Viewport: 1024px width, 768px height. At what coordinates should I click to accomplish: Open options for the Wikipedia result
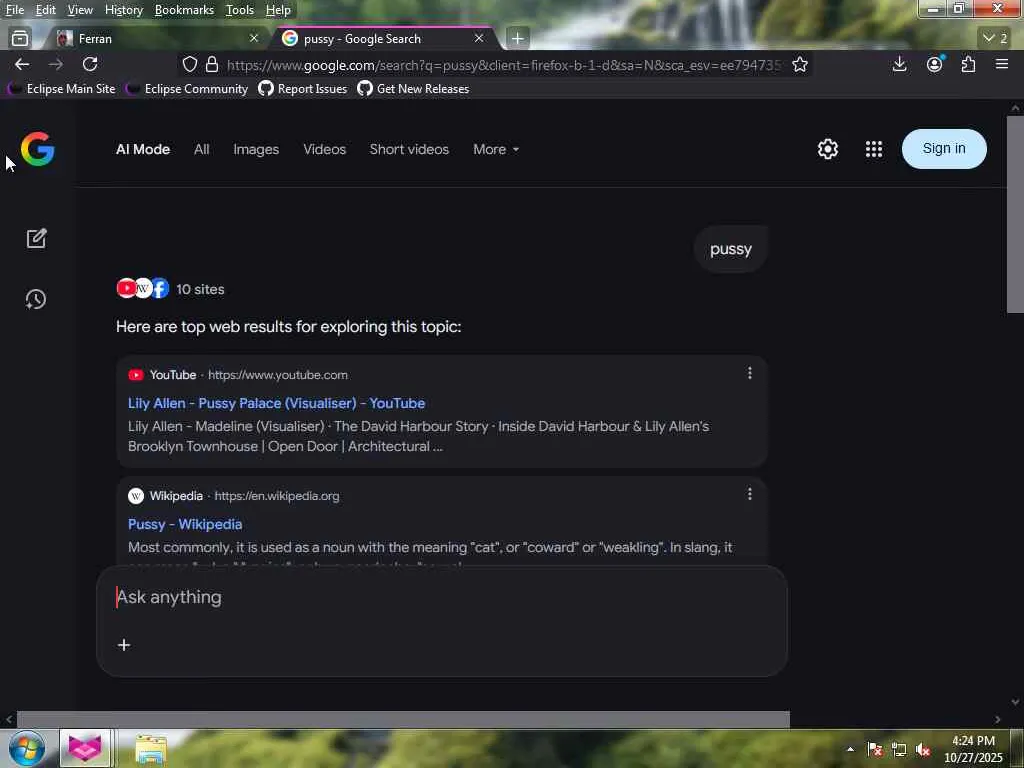pyautogui.click(x=750, y=494)
